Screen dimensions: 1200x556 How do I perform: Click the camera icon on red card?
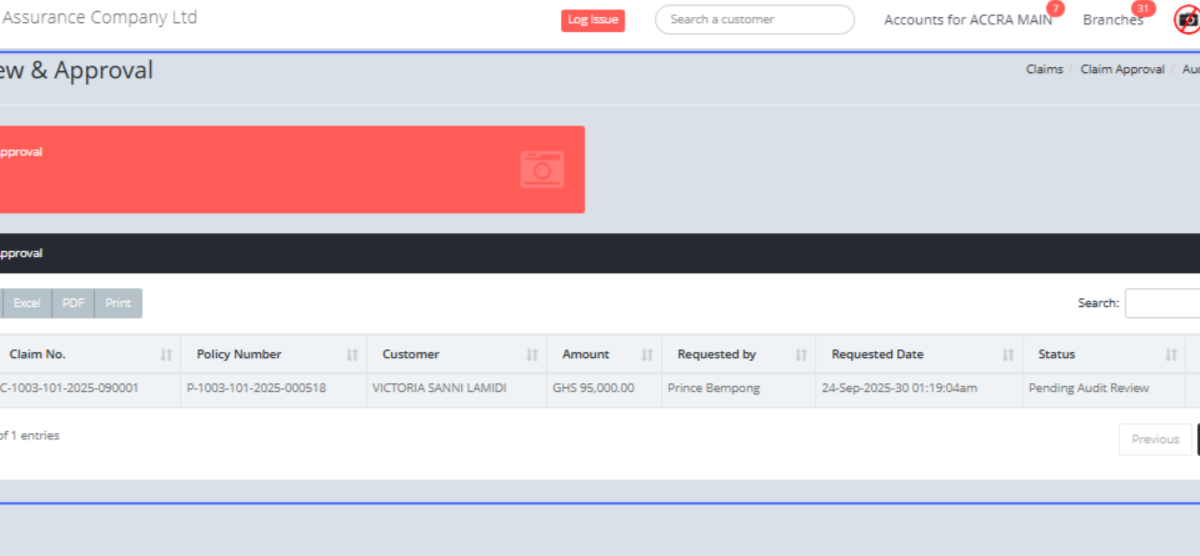click(542, 170)
